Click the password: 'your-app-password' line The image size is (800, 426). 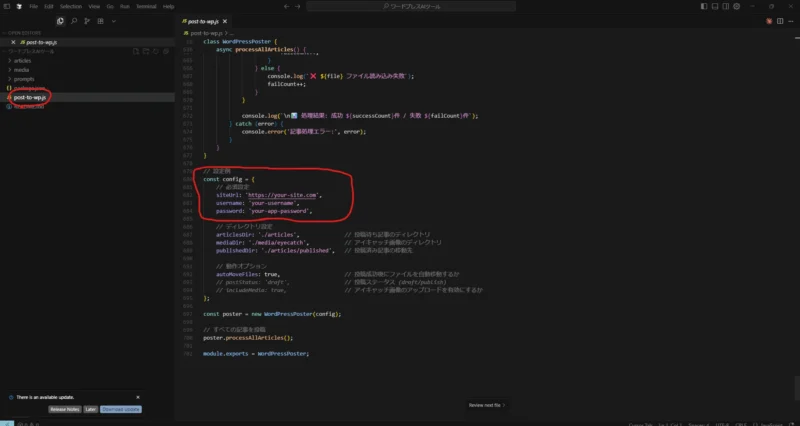pyautogui.click(x=264, y=211)
